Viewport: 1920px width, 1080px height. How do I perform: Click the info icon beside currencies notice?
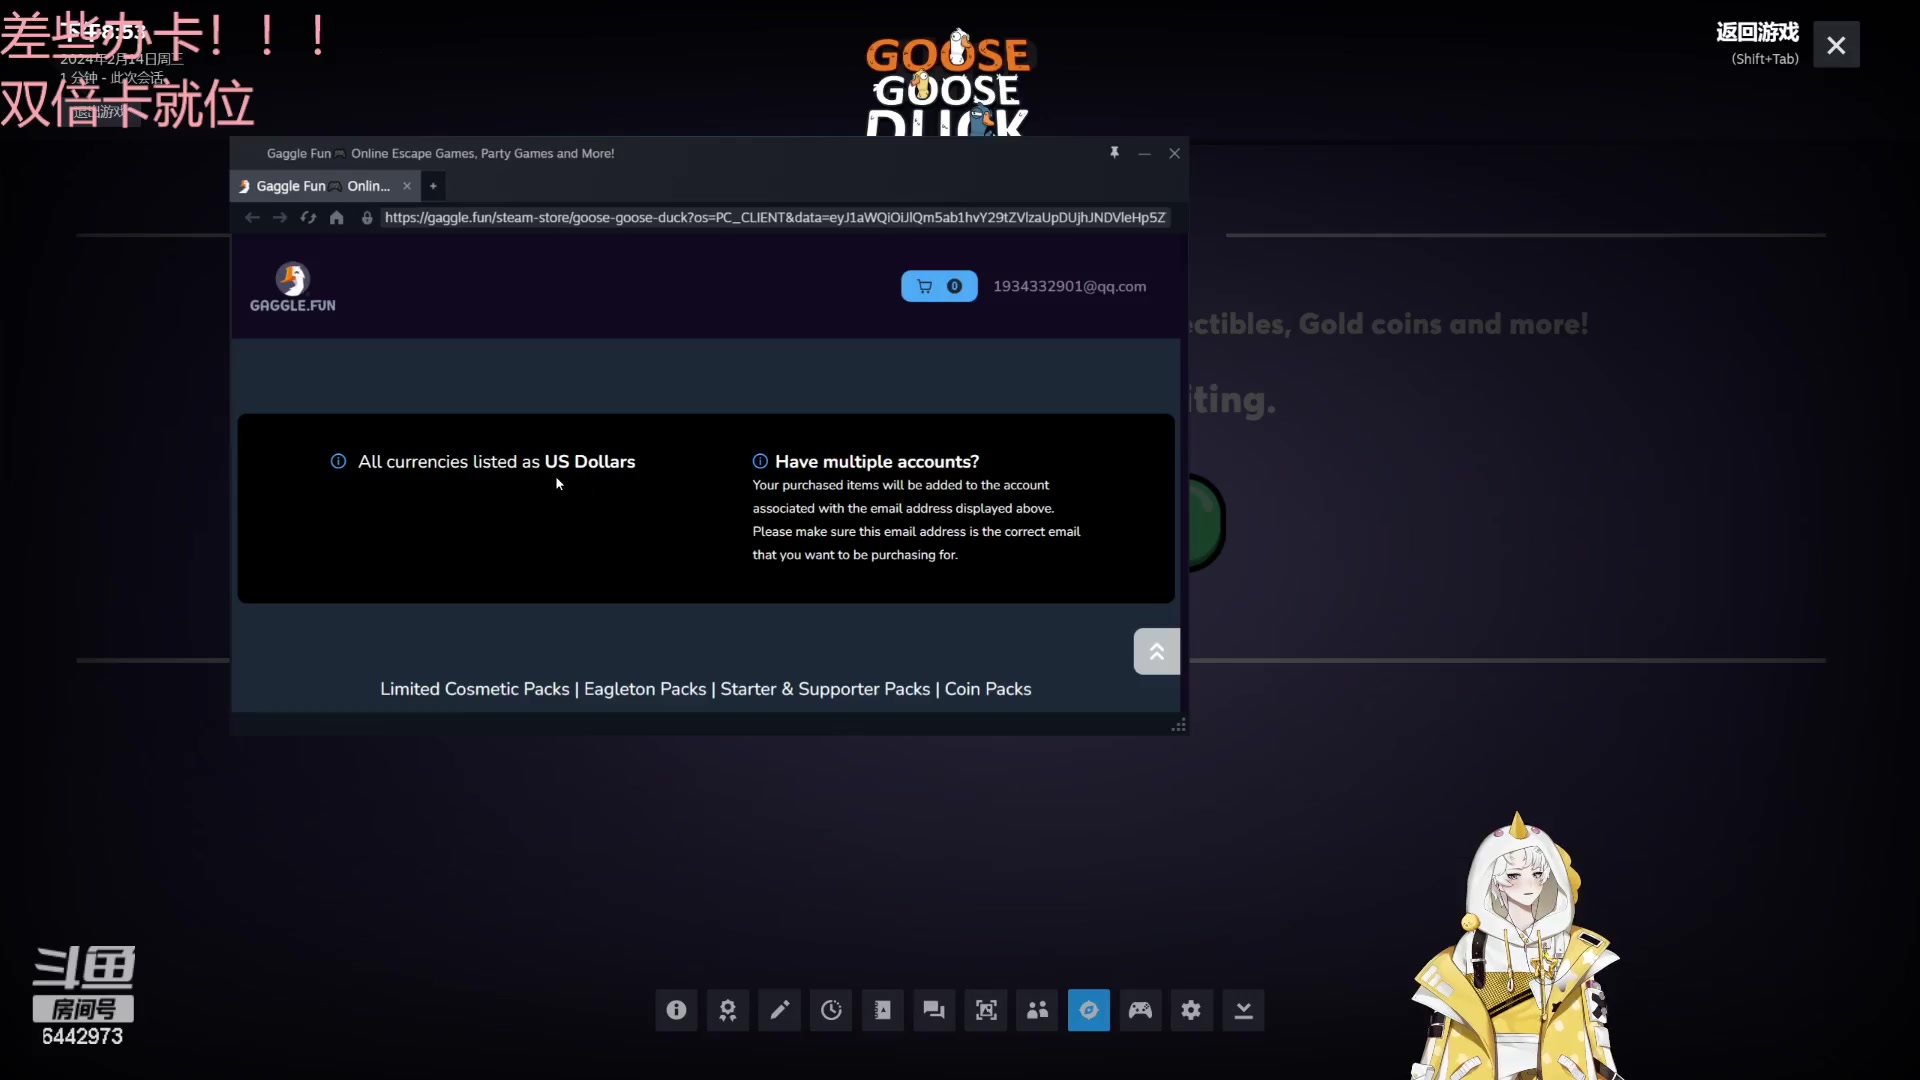(x=338, y=461)
